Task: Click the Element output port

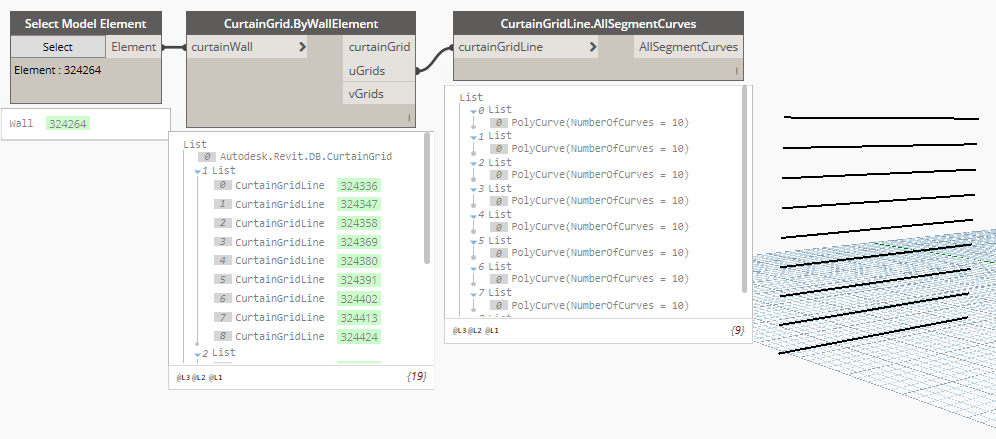Action: point(133,47)
